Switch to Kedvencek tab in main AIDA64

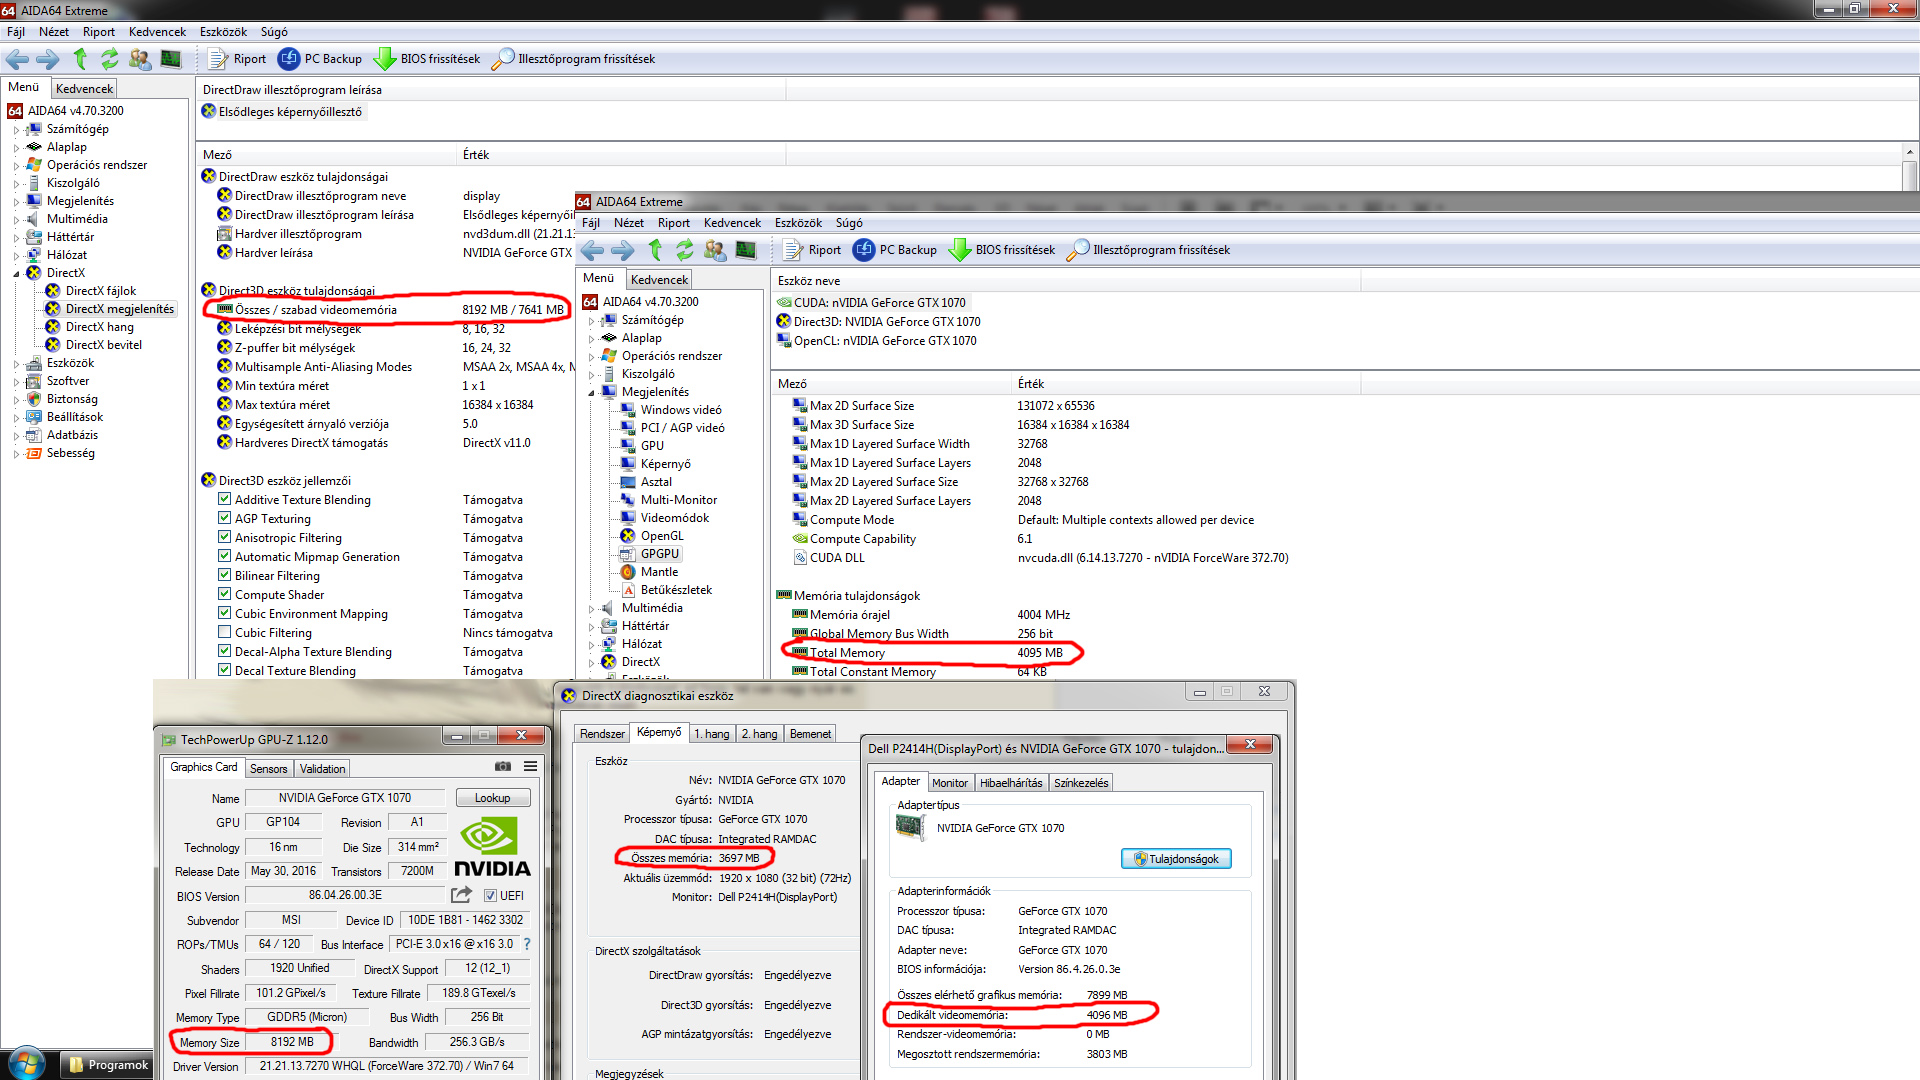pyautogui.click(x=85, y=88)
